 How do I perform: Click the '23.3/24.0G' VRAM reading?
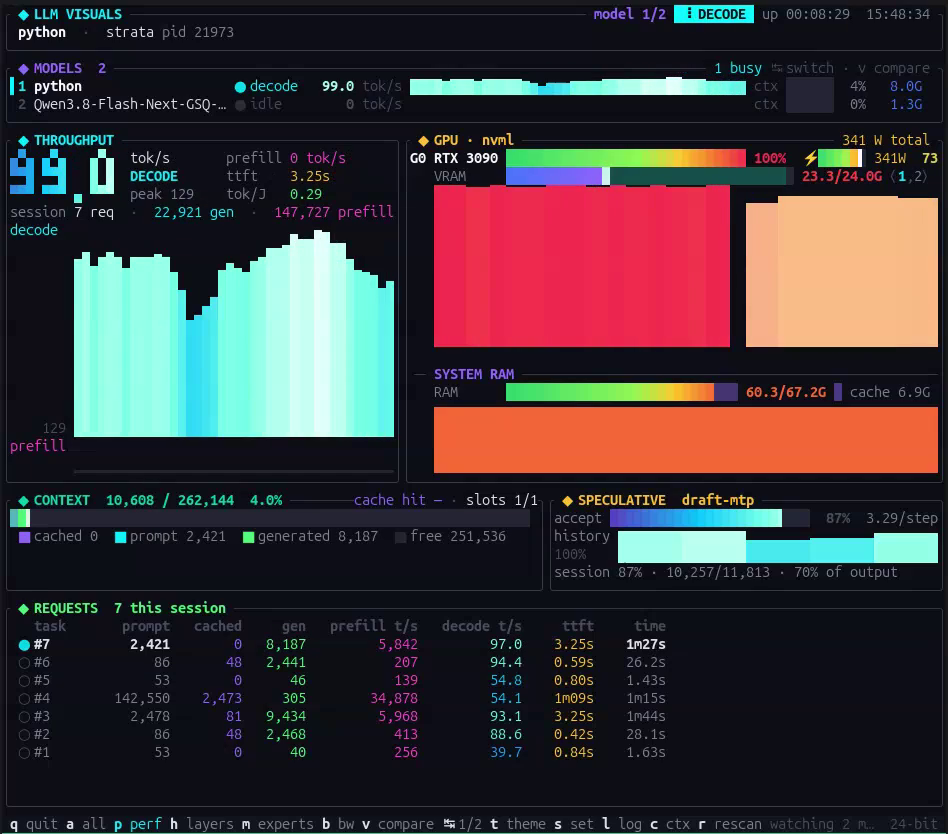coord(842,176)
